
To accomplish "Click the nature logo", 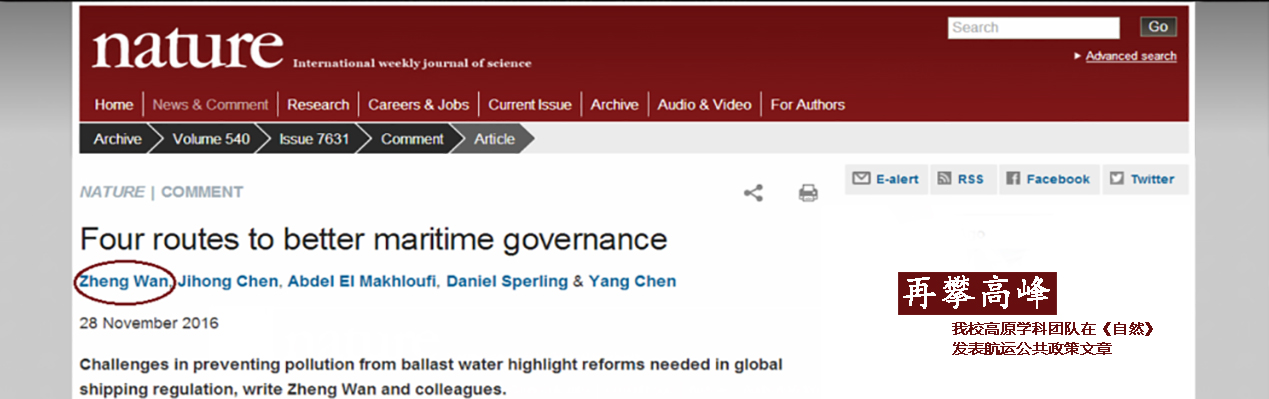I will [x=188, y=47].
